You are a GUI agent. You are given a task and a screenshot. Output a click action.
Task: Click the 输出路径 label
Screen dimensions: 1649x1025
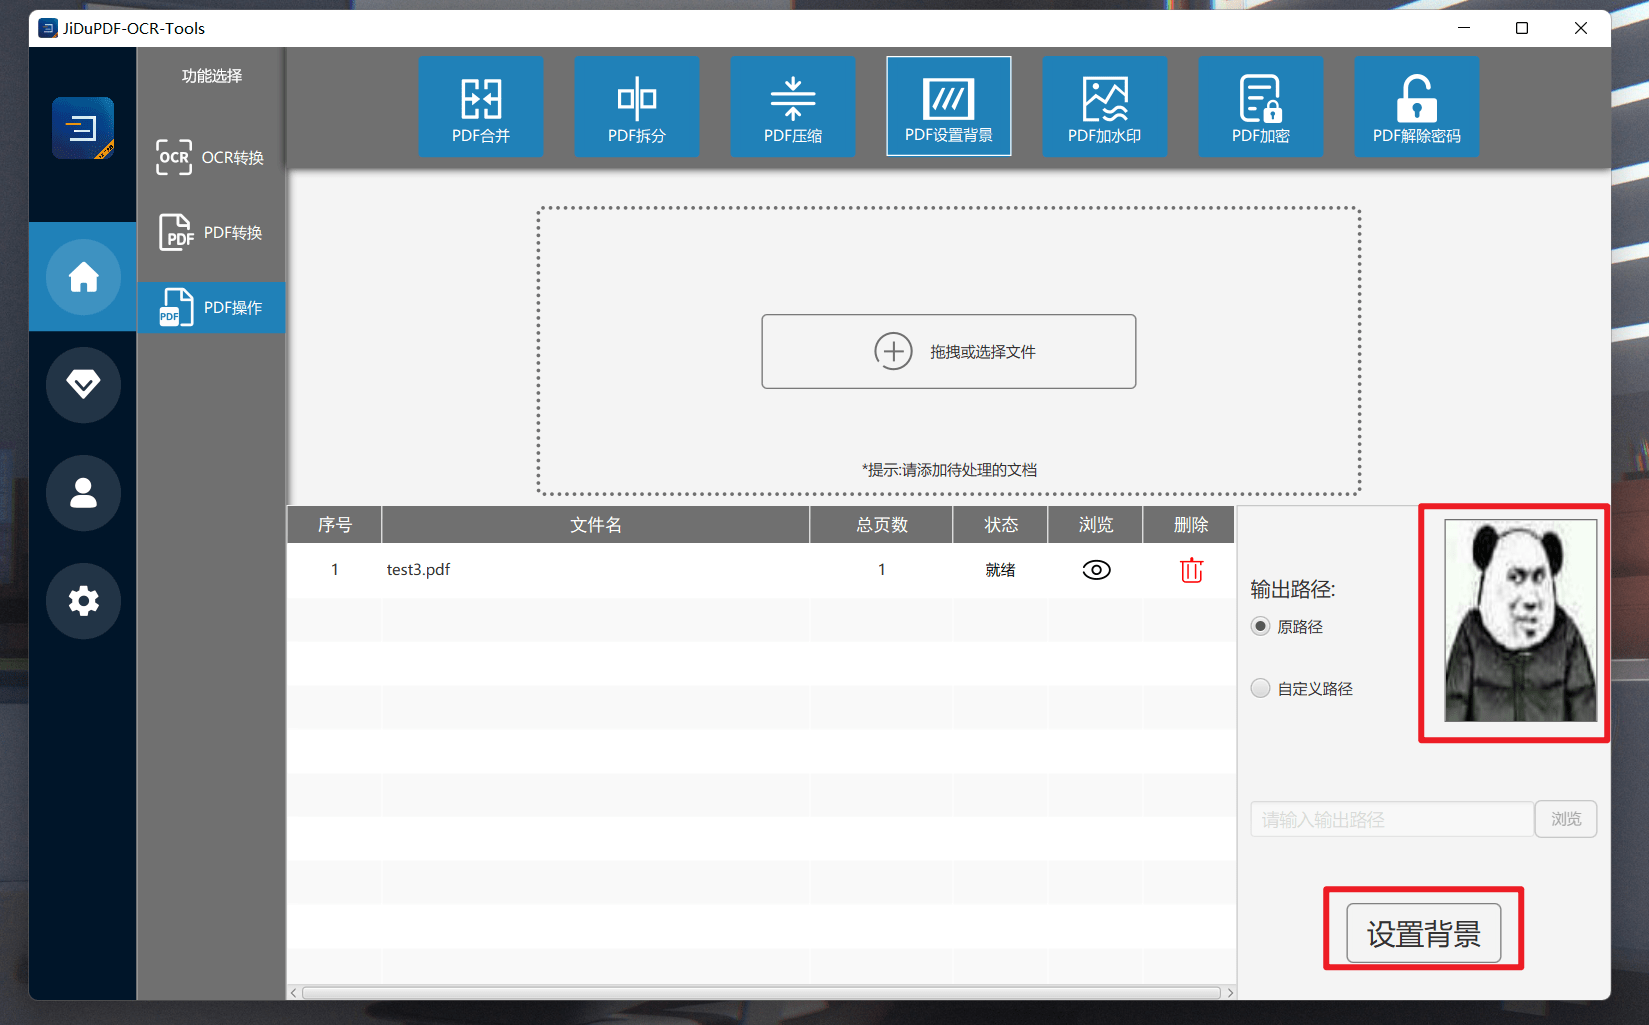1293,589
